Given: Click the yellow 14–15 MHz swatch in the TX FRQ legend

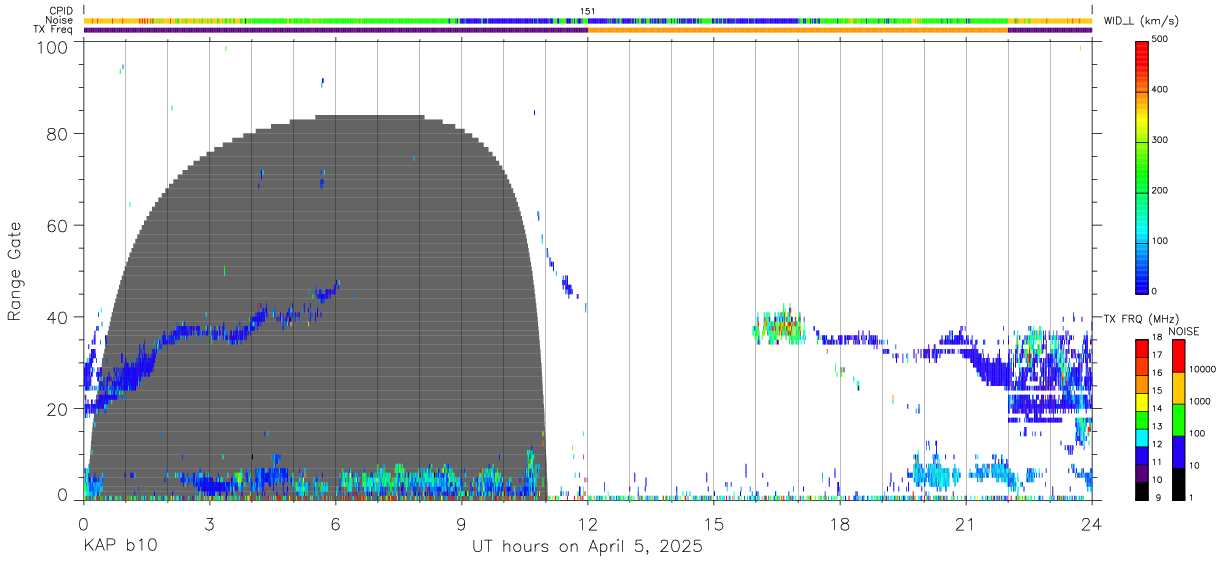Looking at the screenshot, I should [1142, 401].
